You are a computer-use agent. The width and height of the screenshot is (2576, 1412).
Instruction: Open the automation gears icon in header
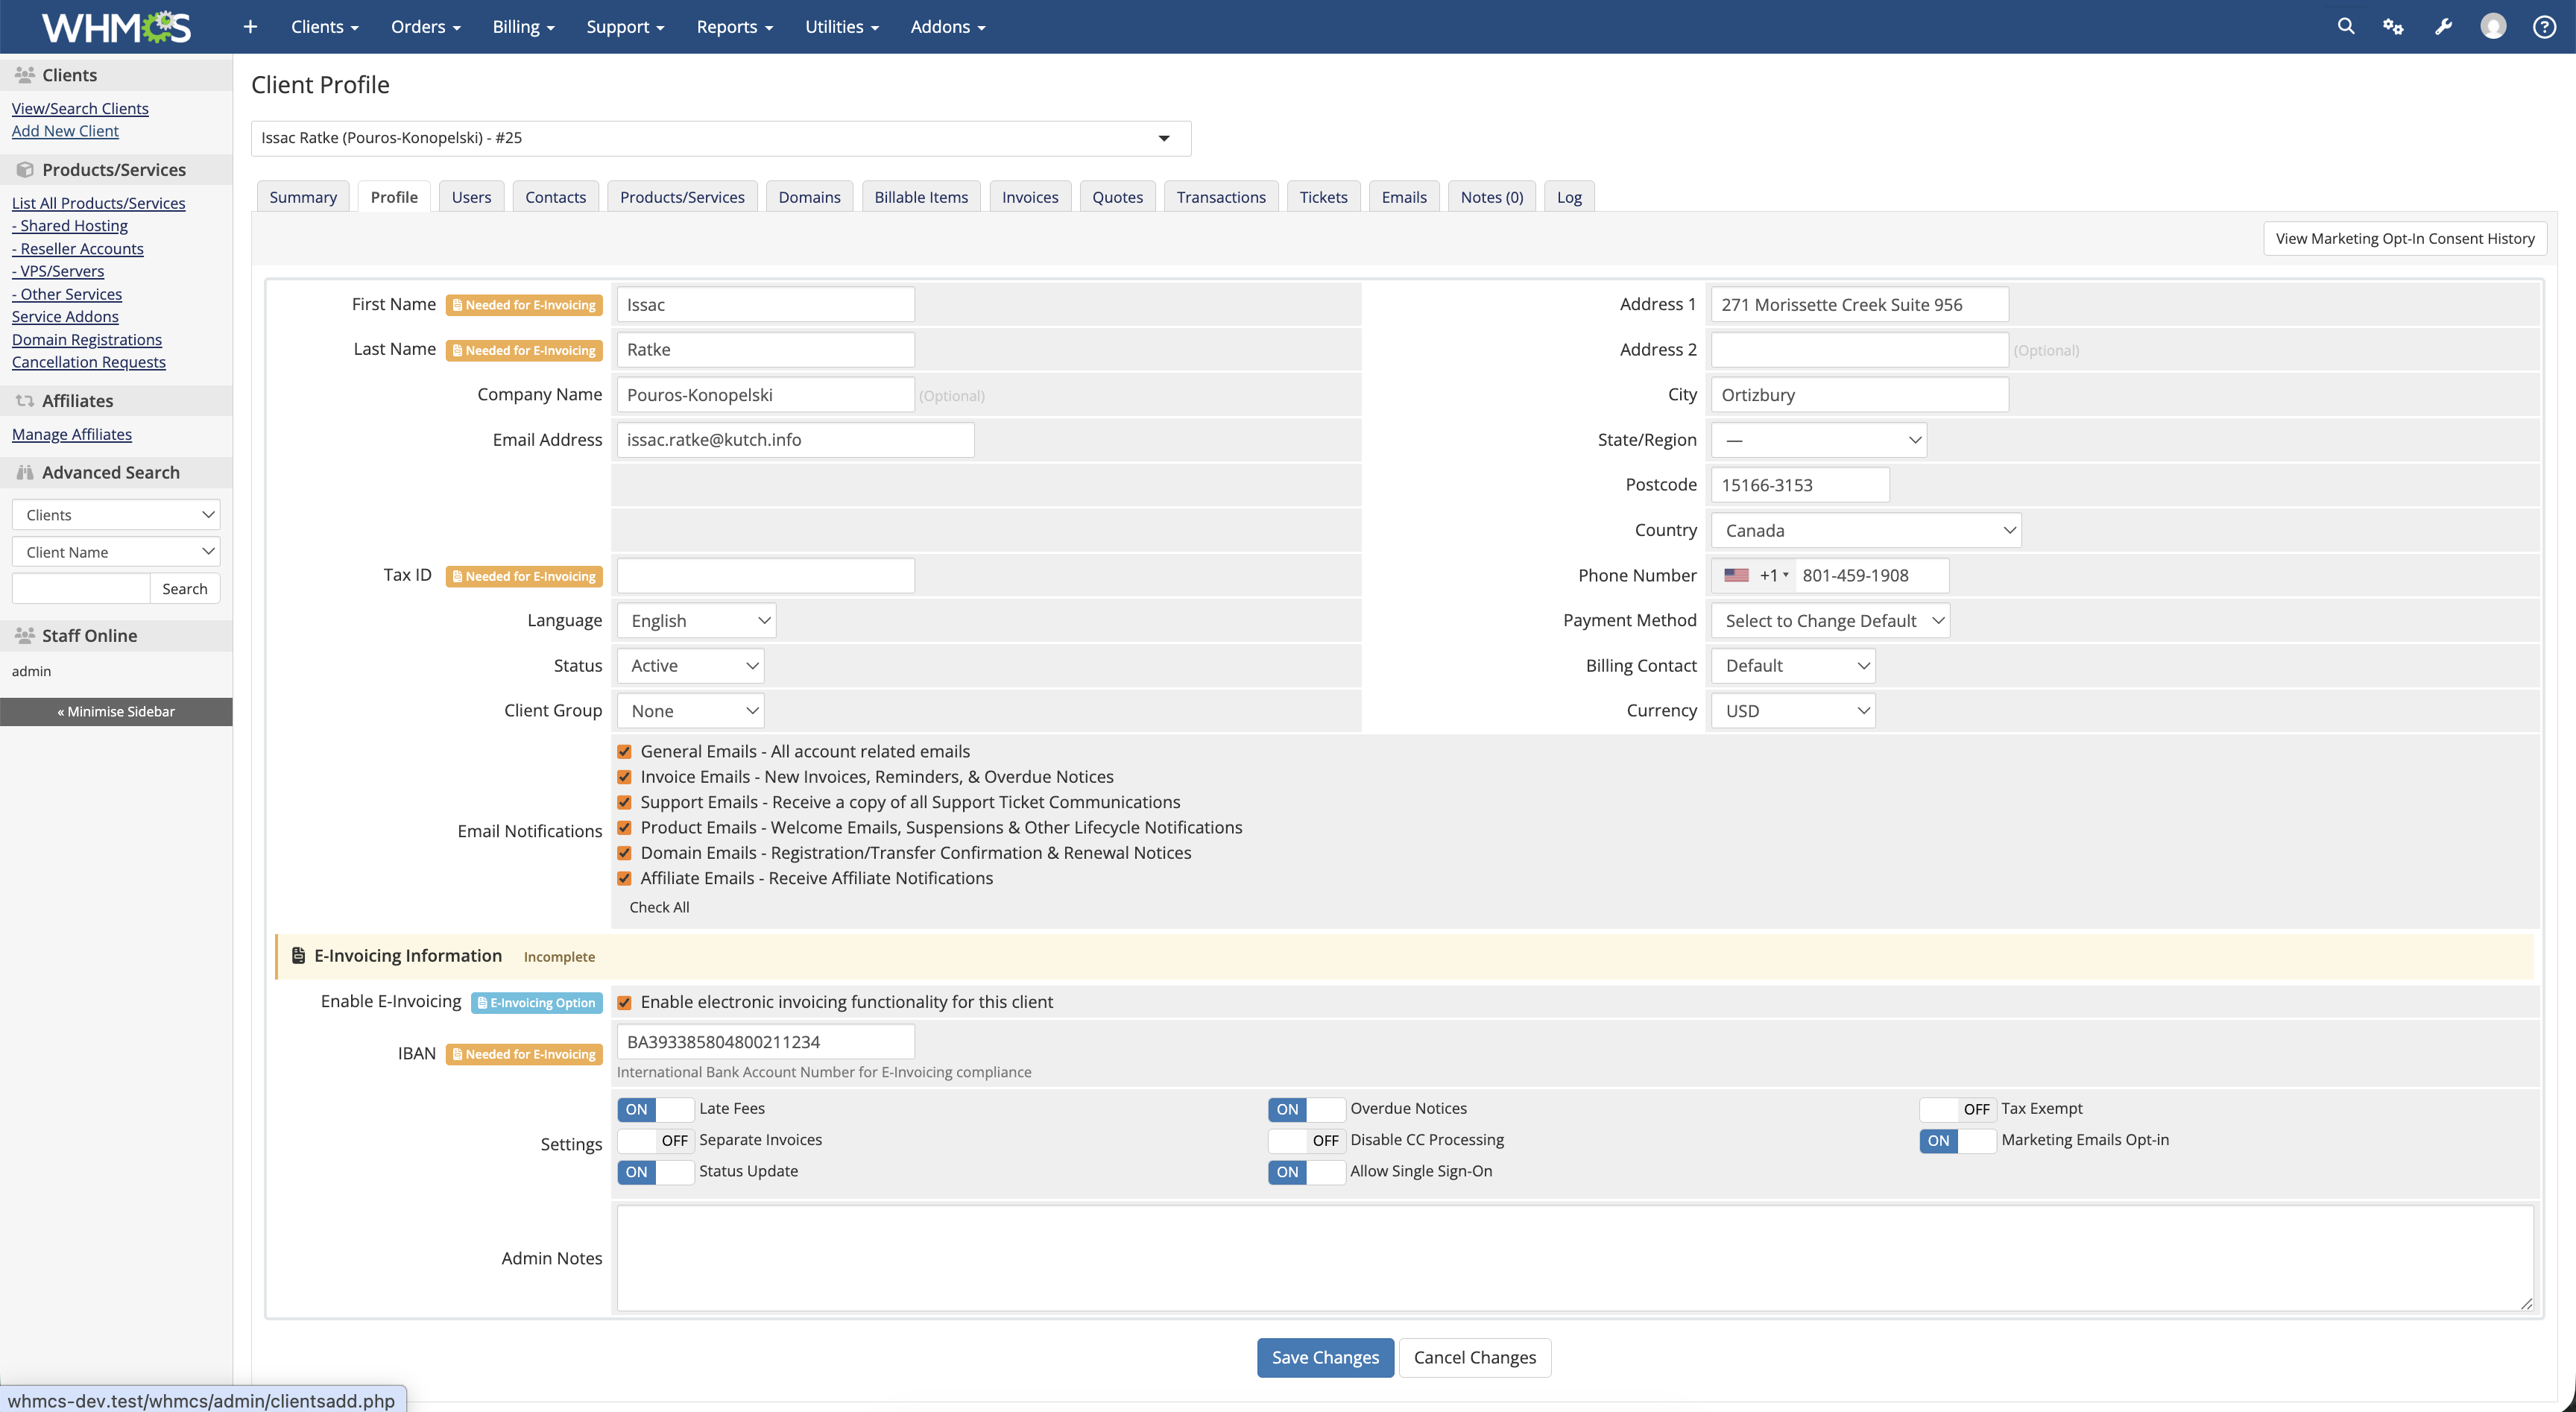[x=2393, y=27]
